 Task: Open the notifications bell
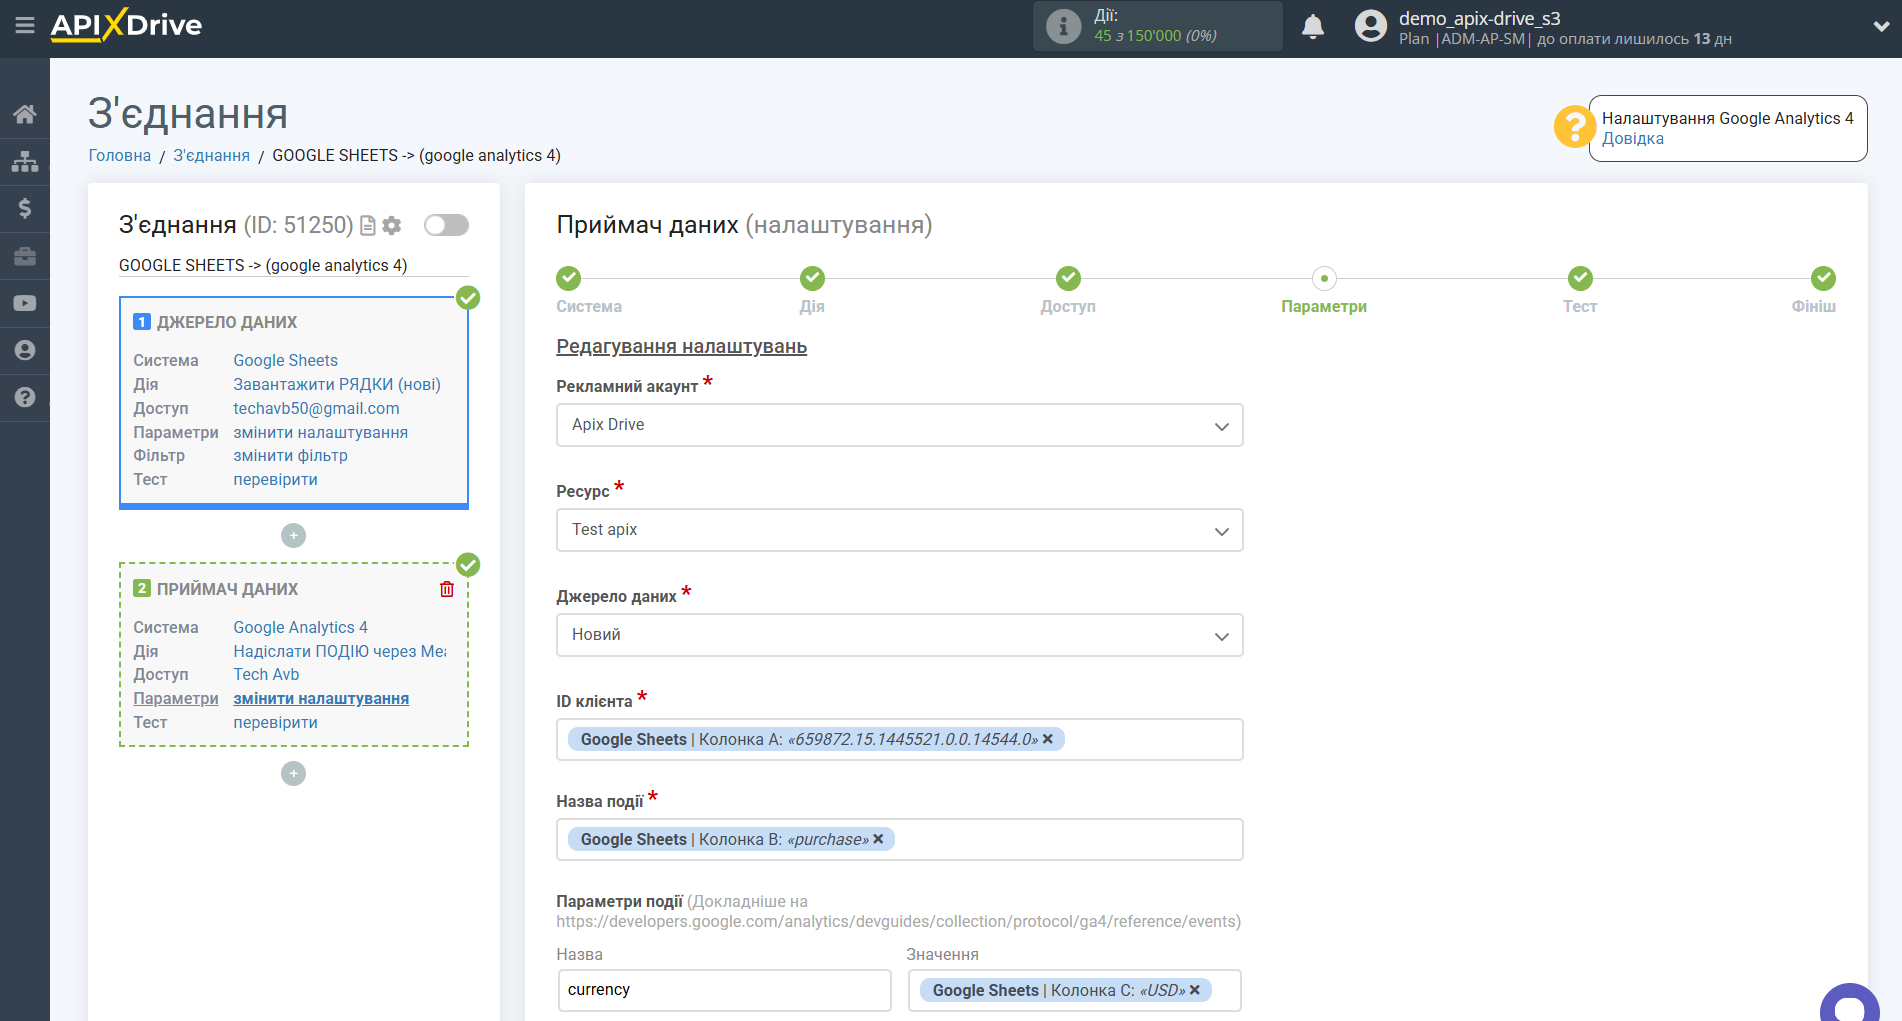1313,26
